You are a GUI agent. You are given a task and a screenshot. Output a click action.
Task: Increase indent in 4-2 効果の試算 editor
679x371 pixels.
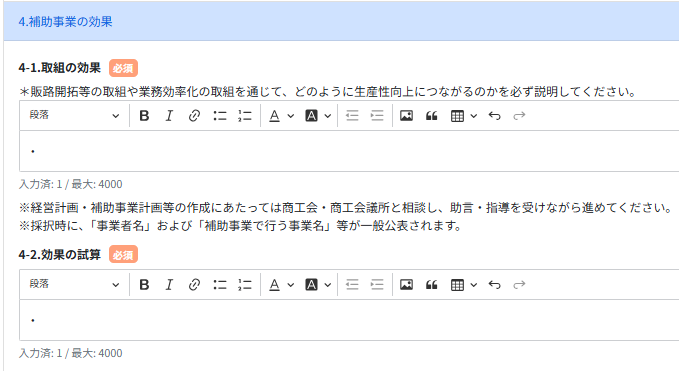tap(377, 284)
